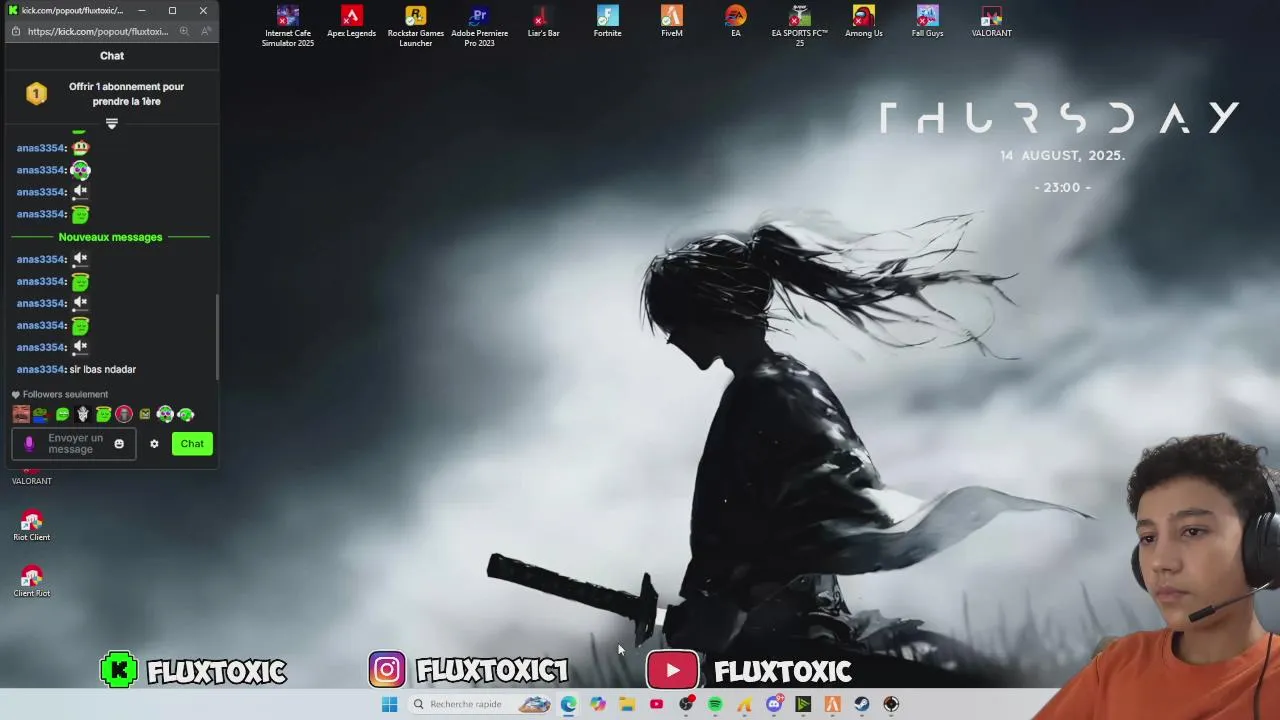Click the purple microphone icon in message box
The height and width of the screenshot is (720, 1280).
coord(29,444)
